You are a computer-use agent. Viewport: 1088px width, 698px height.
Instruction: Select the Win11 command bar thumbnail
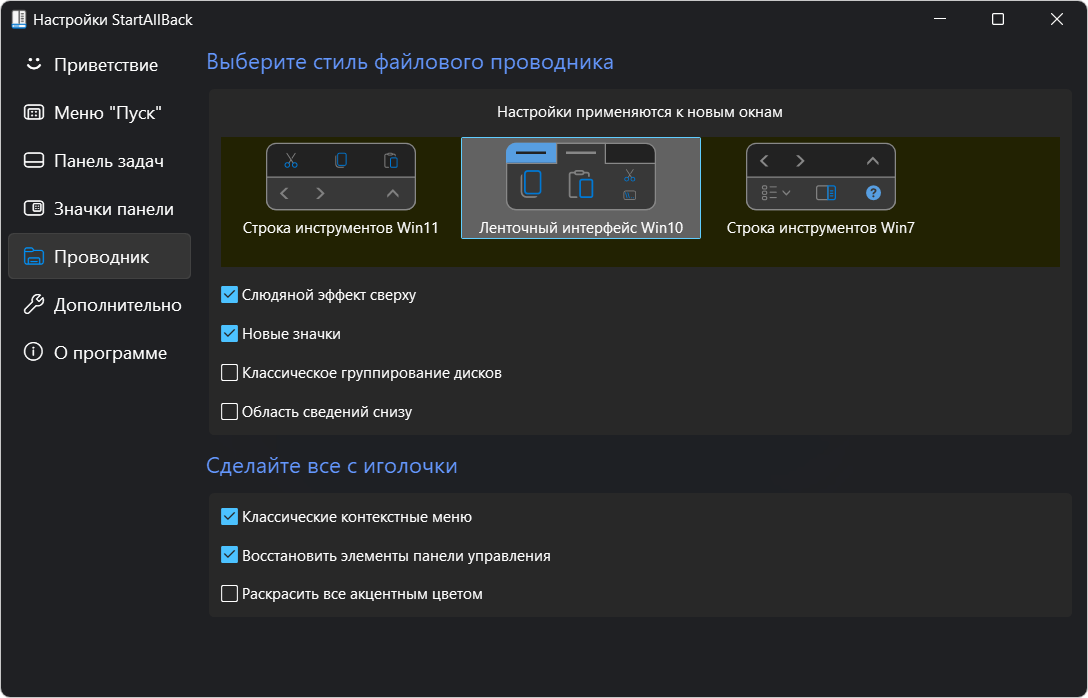[x=341, y=177]
